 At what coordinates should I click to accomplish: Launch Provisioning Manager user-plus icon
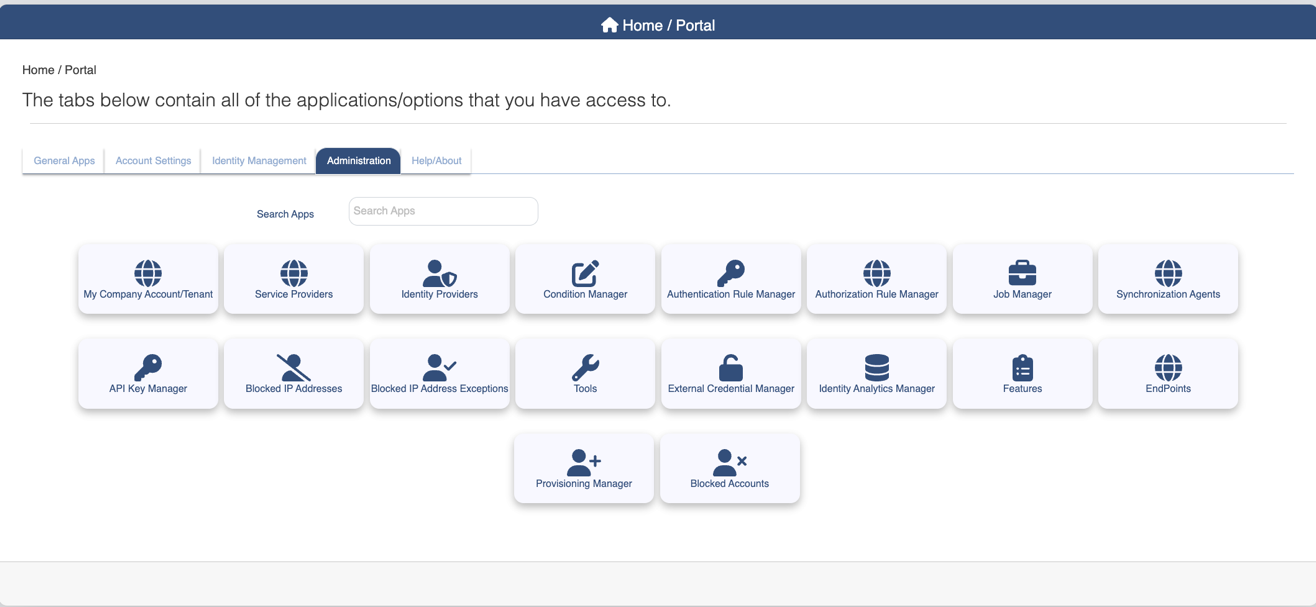click(x=584, y=462)
